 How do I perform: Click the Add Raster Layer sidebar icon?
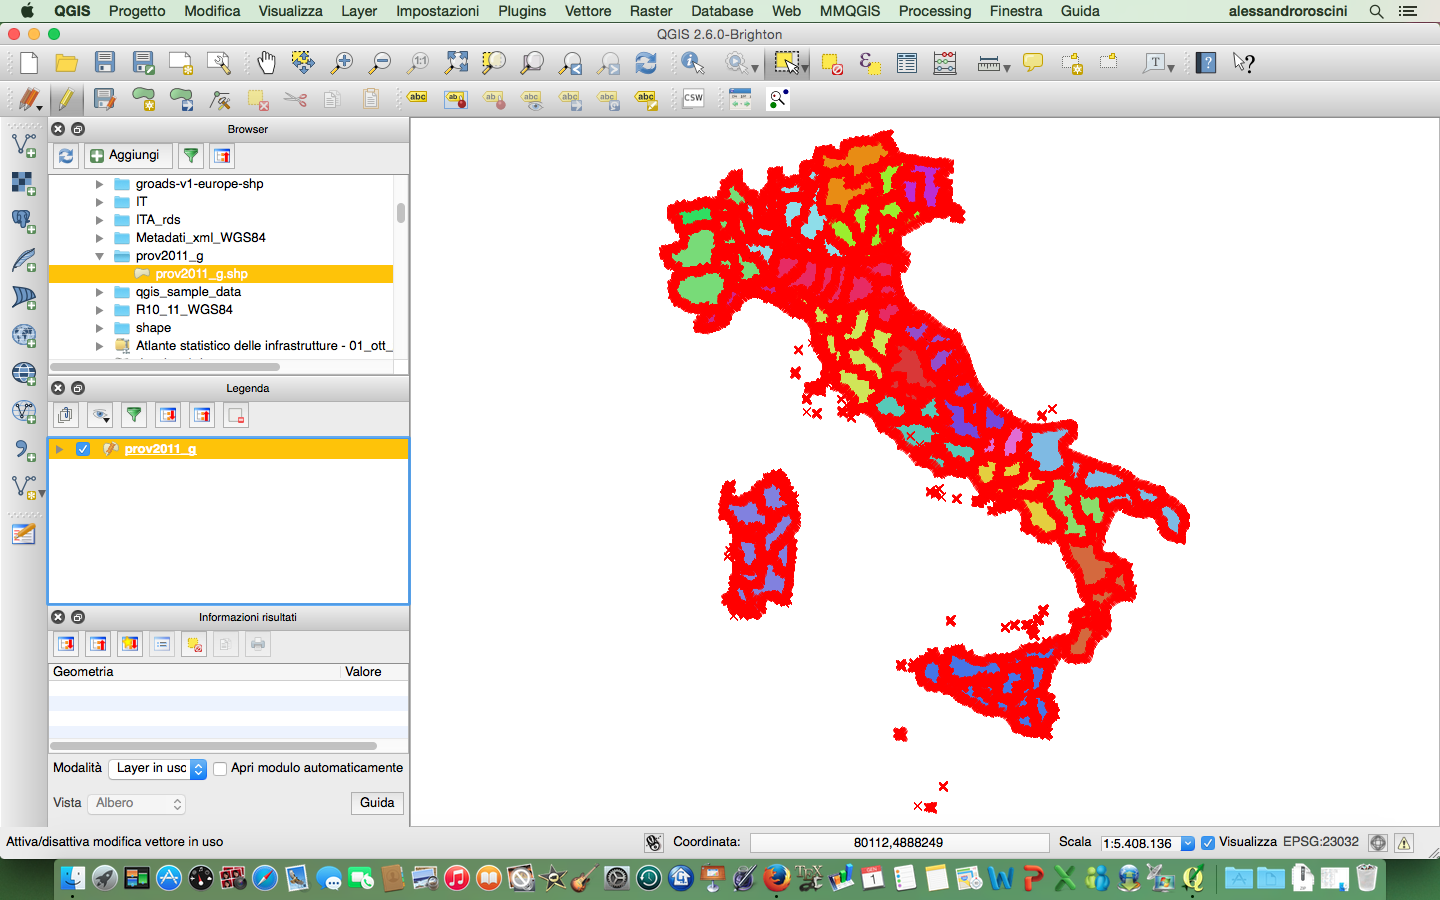click(24, 183)
